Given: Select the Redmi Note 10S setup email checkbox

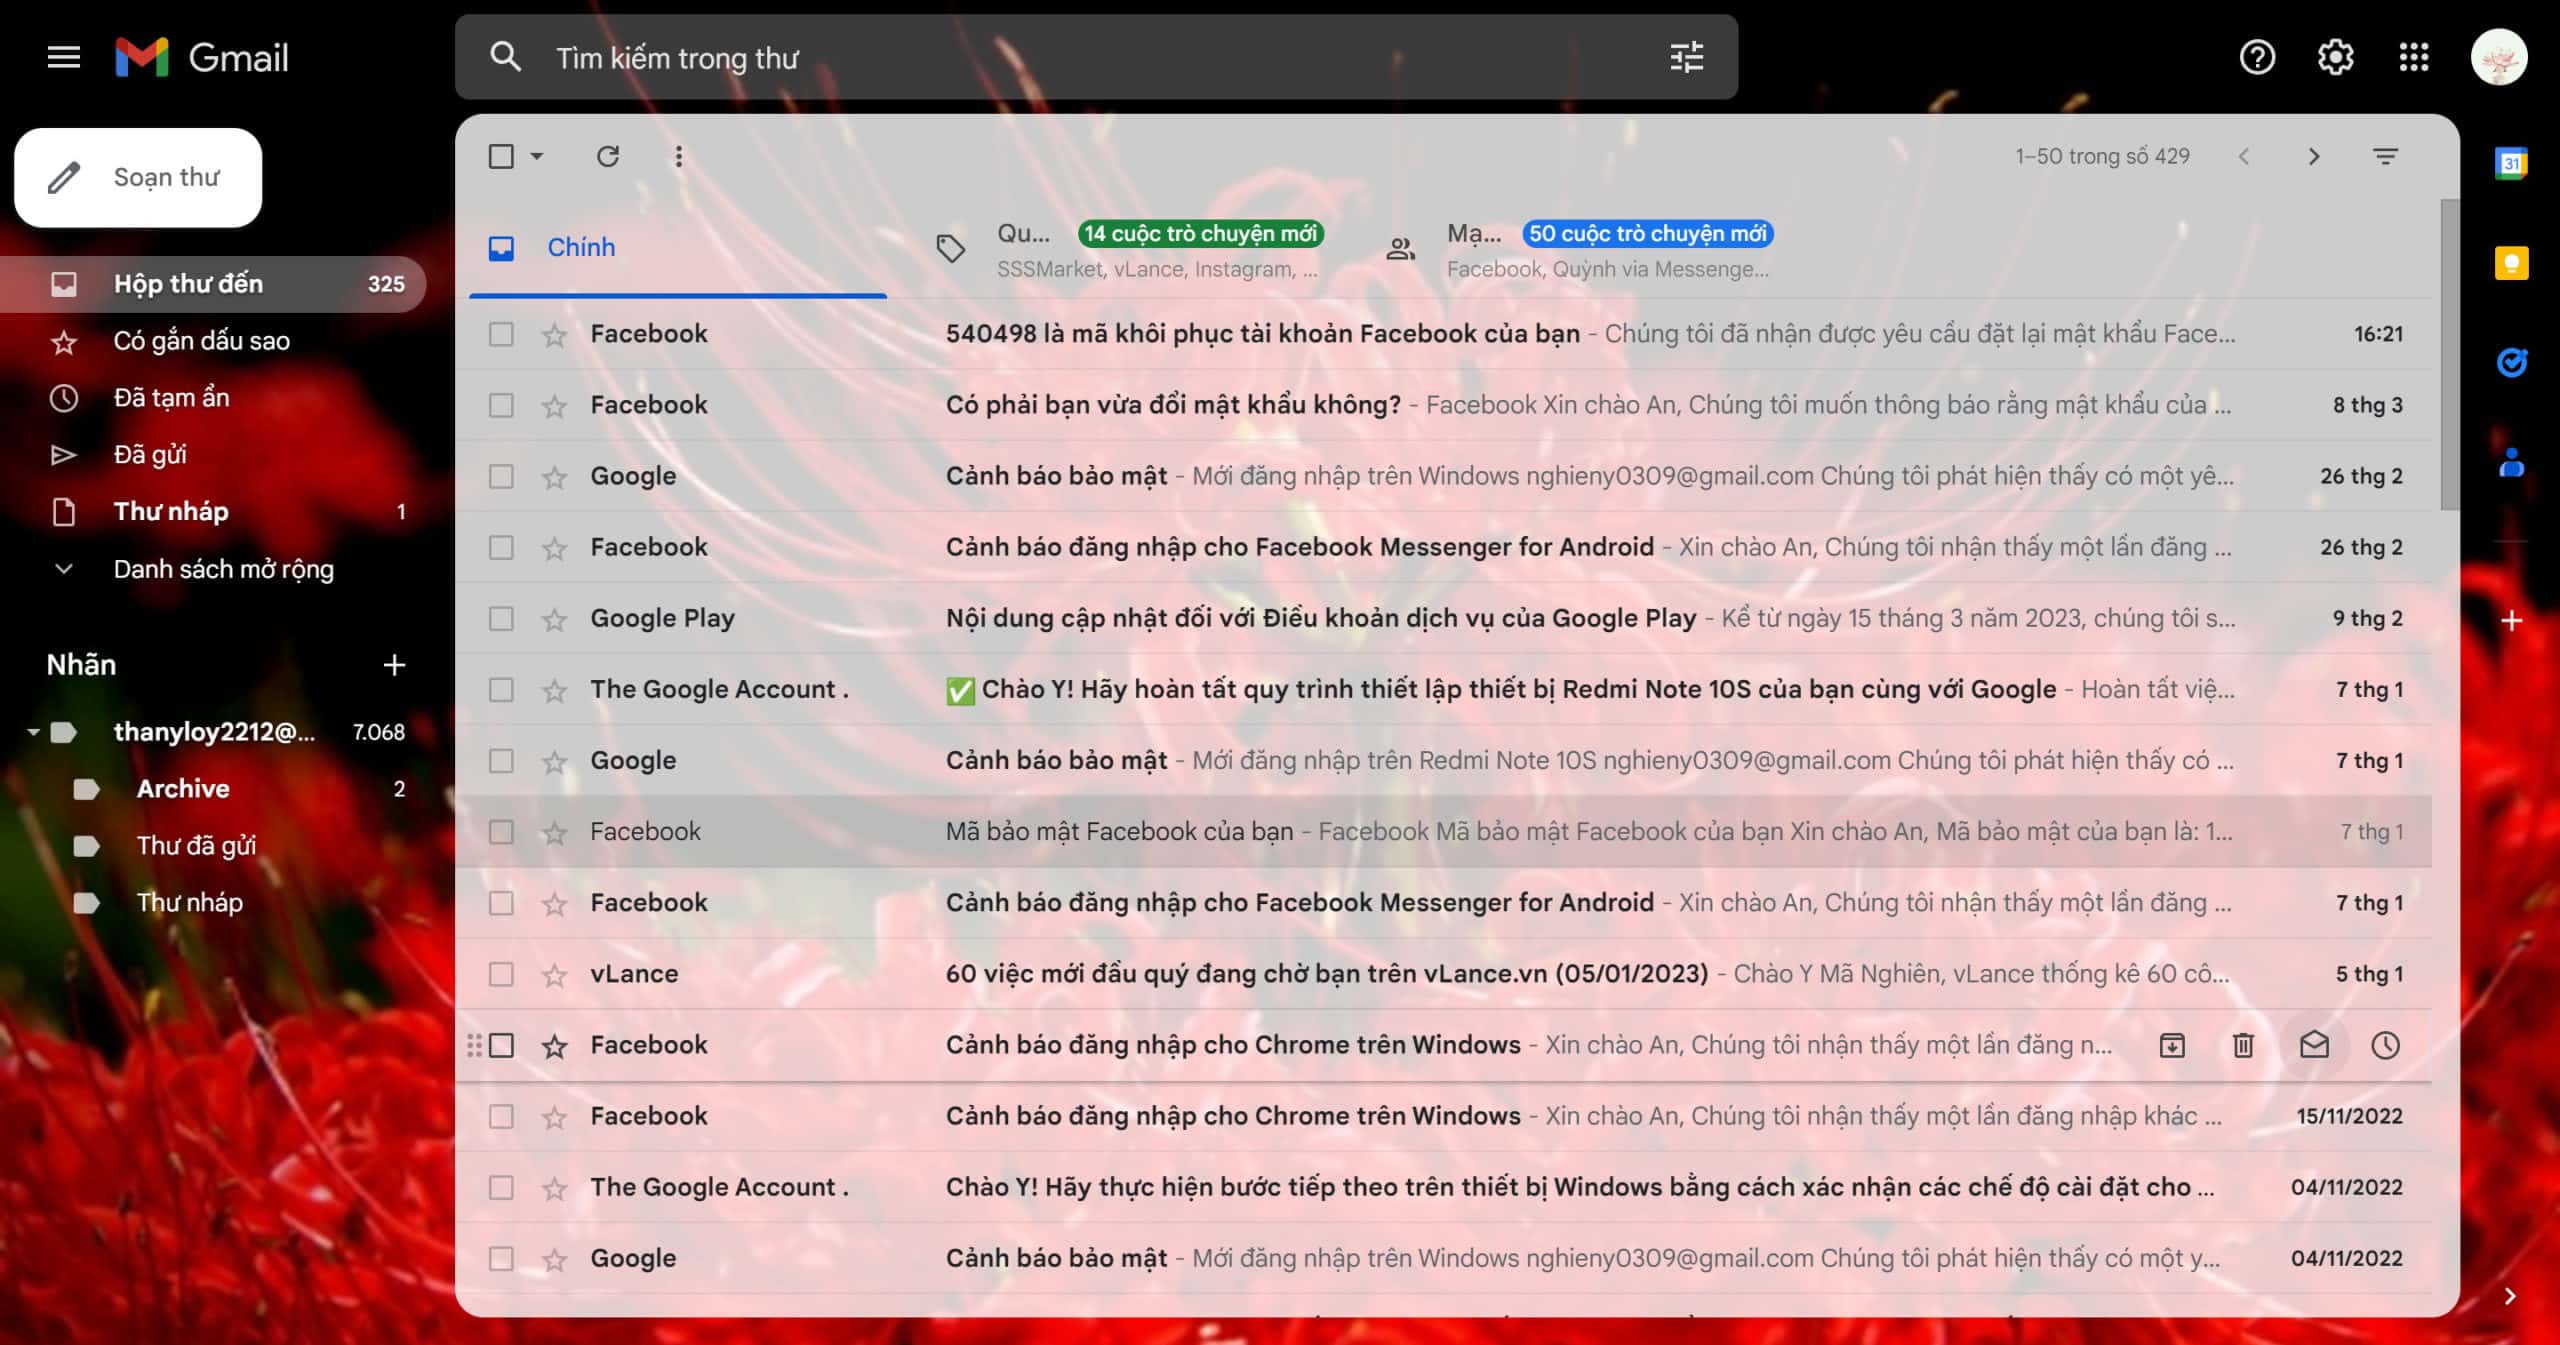Looking at the screenshot, I should 501,690.
